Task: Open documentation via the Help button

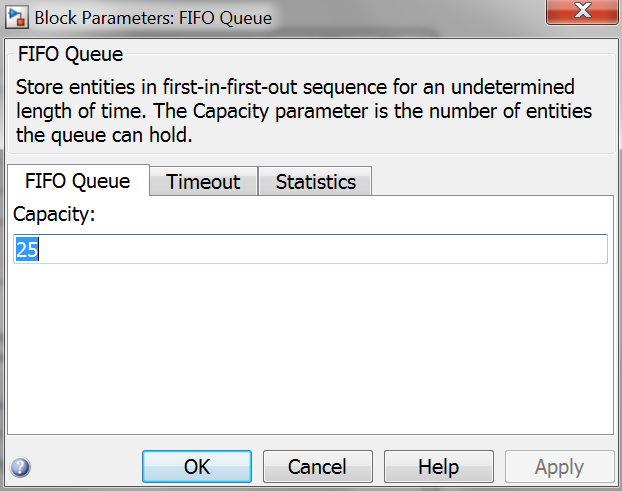Action: 439,466
